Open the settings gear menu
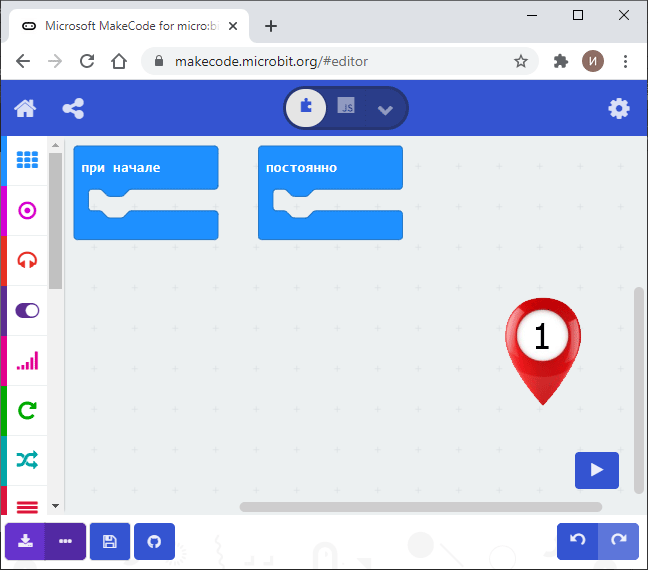The height and width of the screenshot is (570, 648). (x=619, y=109)
